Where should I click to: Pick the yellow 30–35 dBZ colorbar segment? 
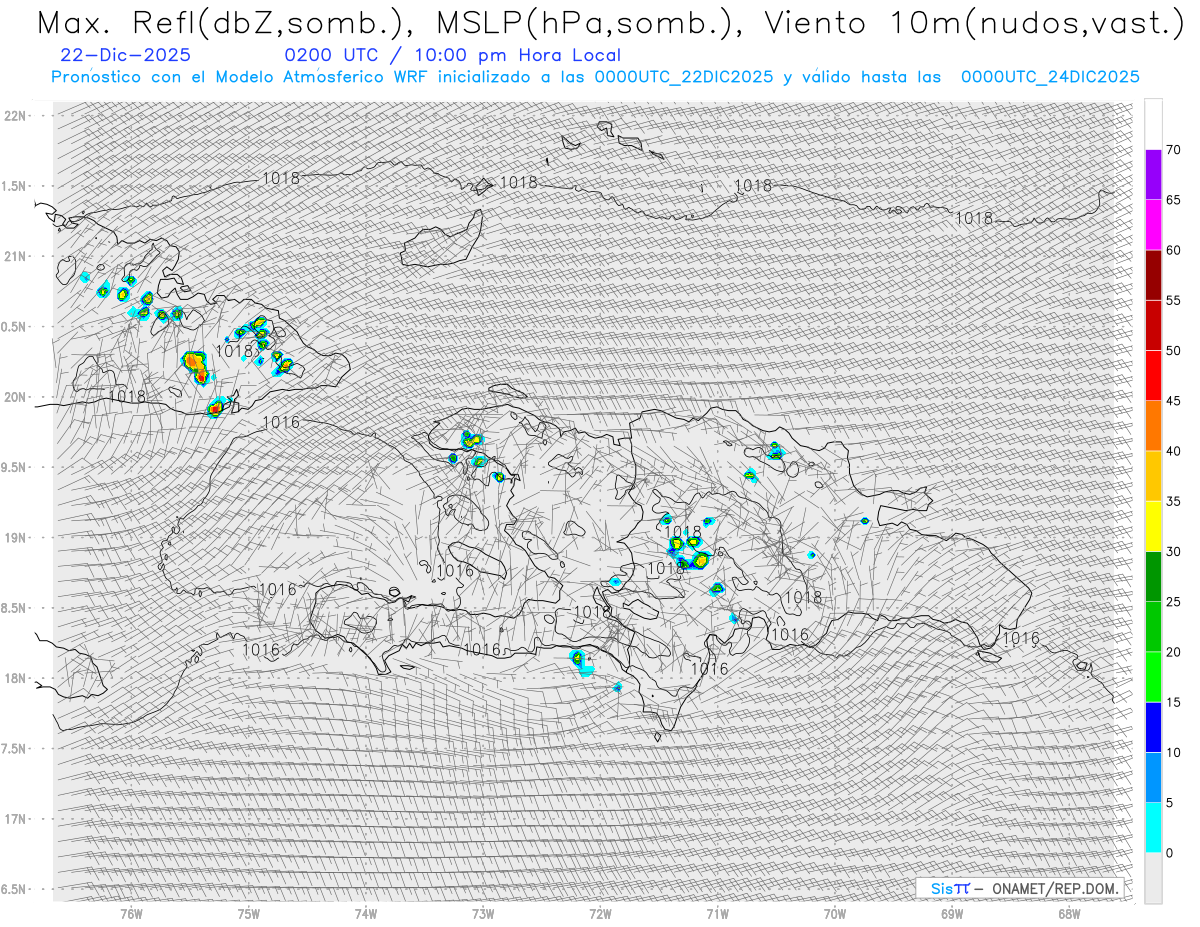[x=1153, y=526]
